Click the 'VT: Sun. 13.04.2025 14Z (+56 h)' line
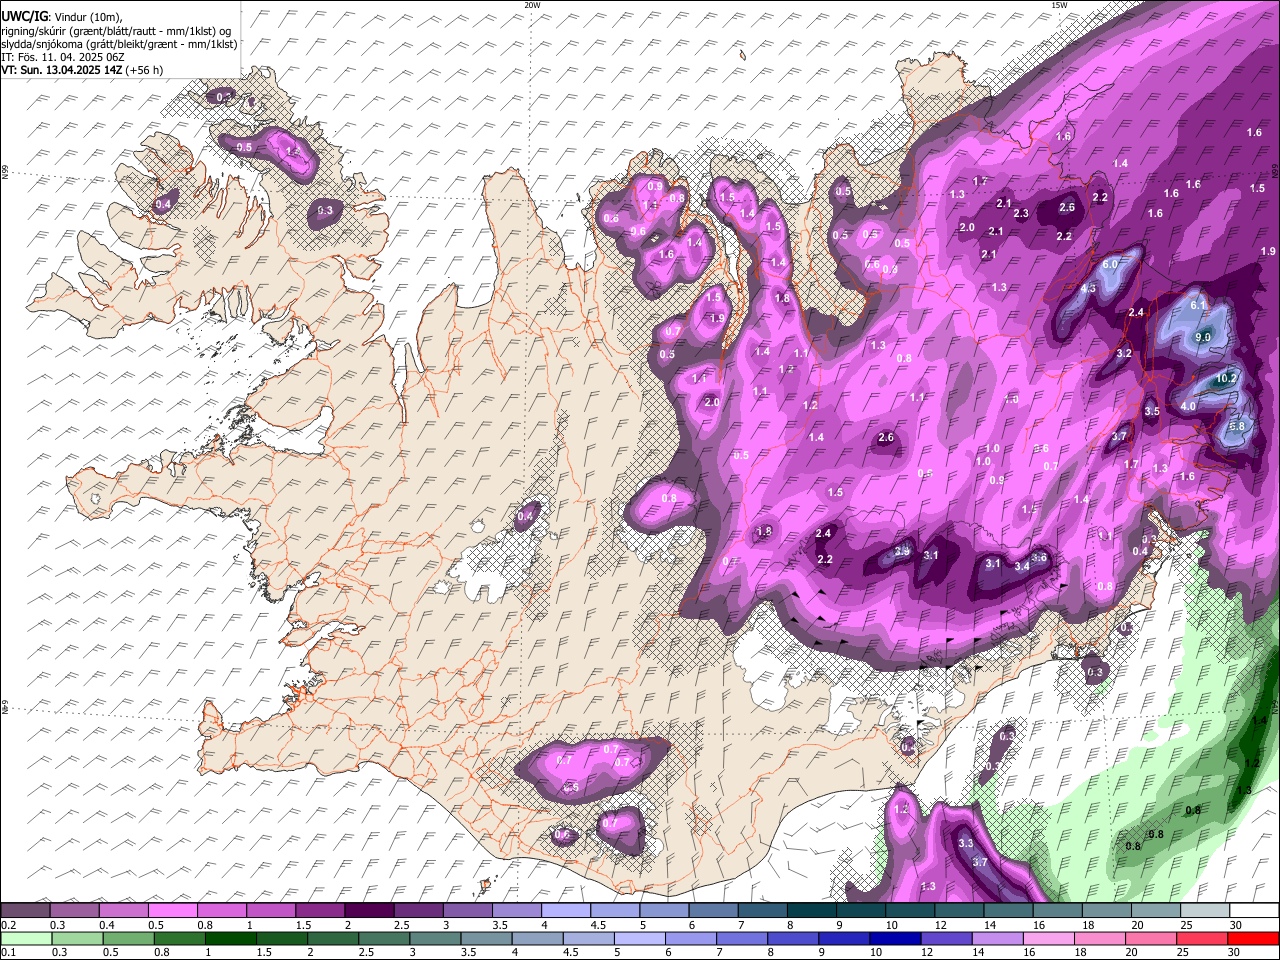The image size is (1280, 960). (x=82, y=70)
